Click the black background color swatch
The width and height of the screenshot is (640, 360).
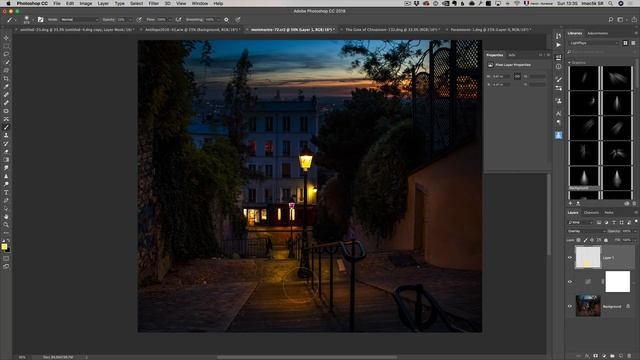pos(8,249)
